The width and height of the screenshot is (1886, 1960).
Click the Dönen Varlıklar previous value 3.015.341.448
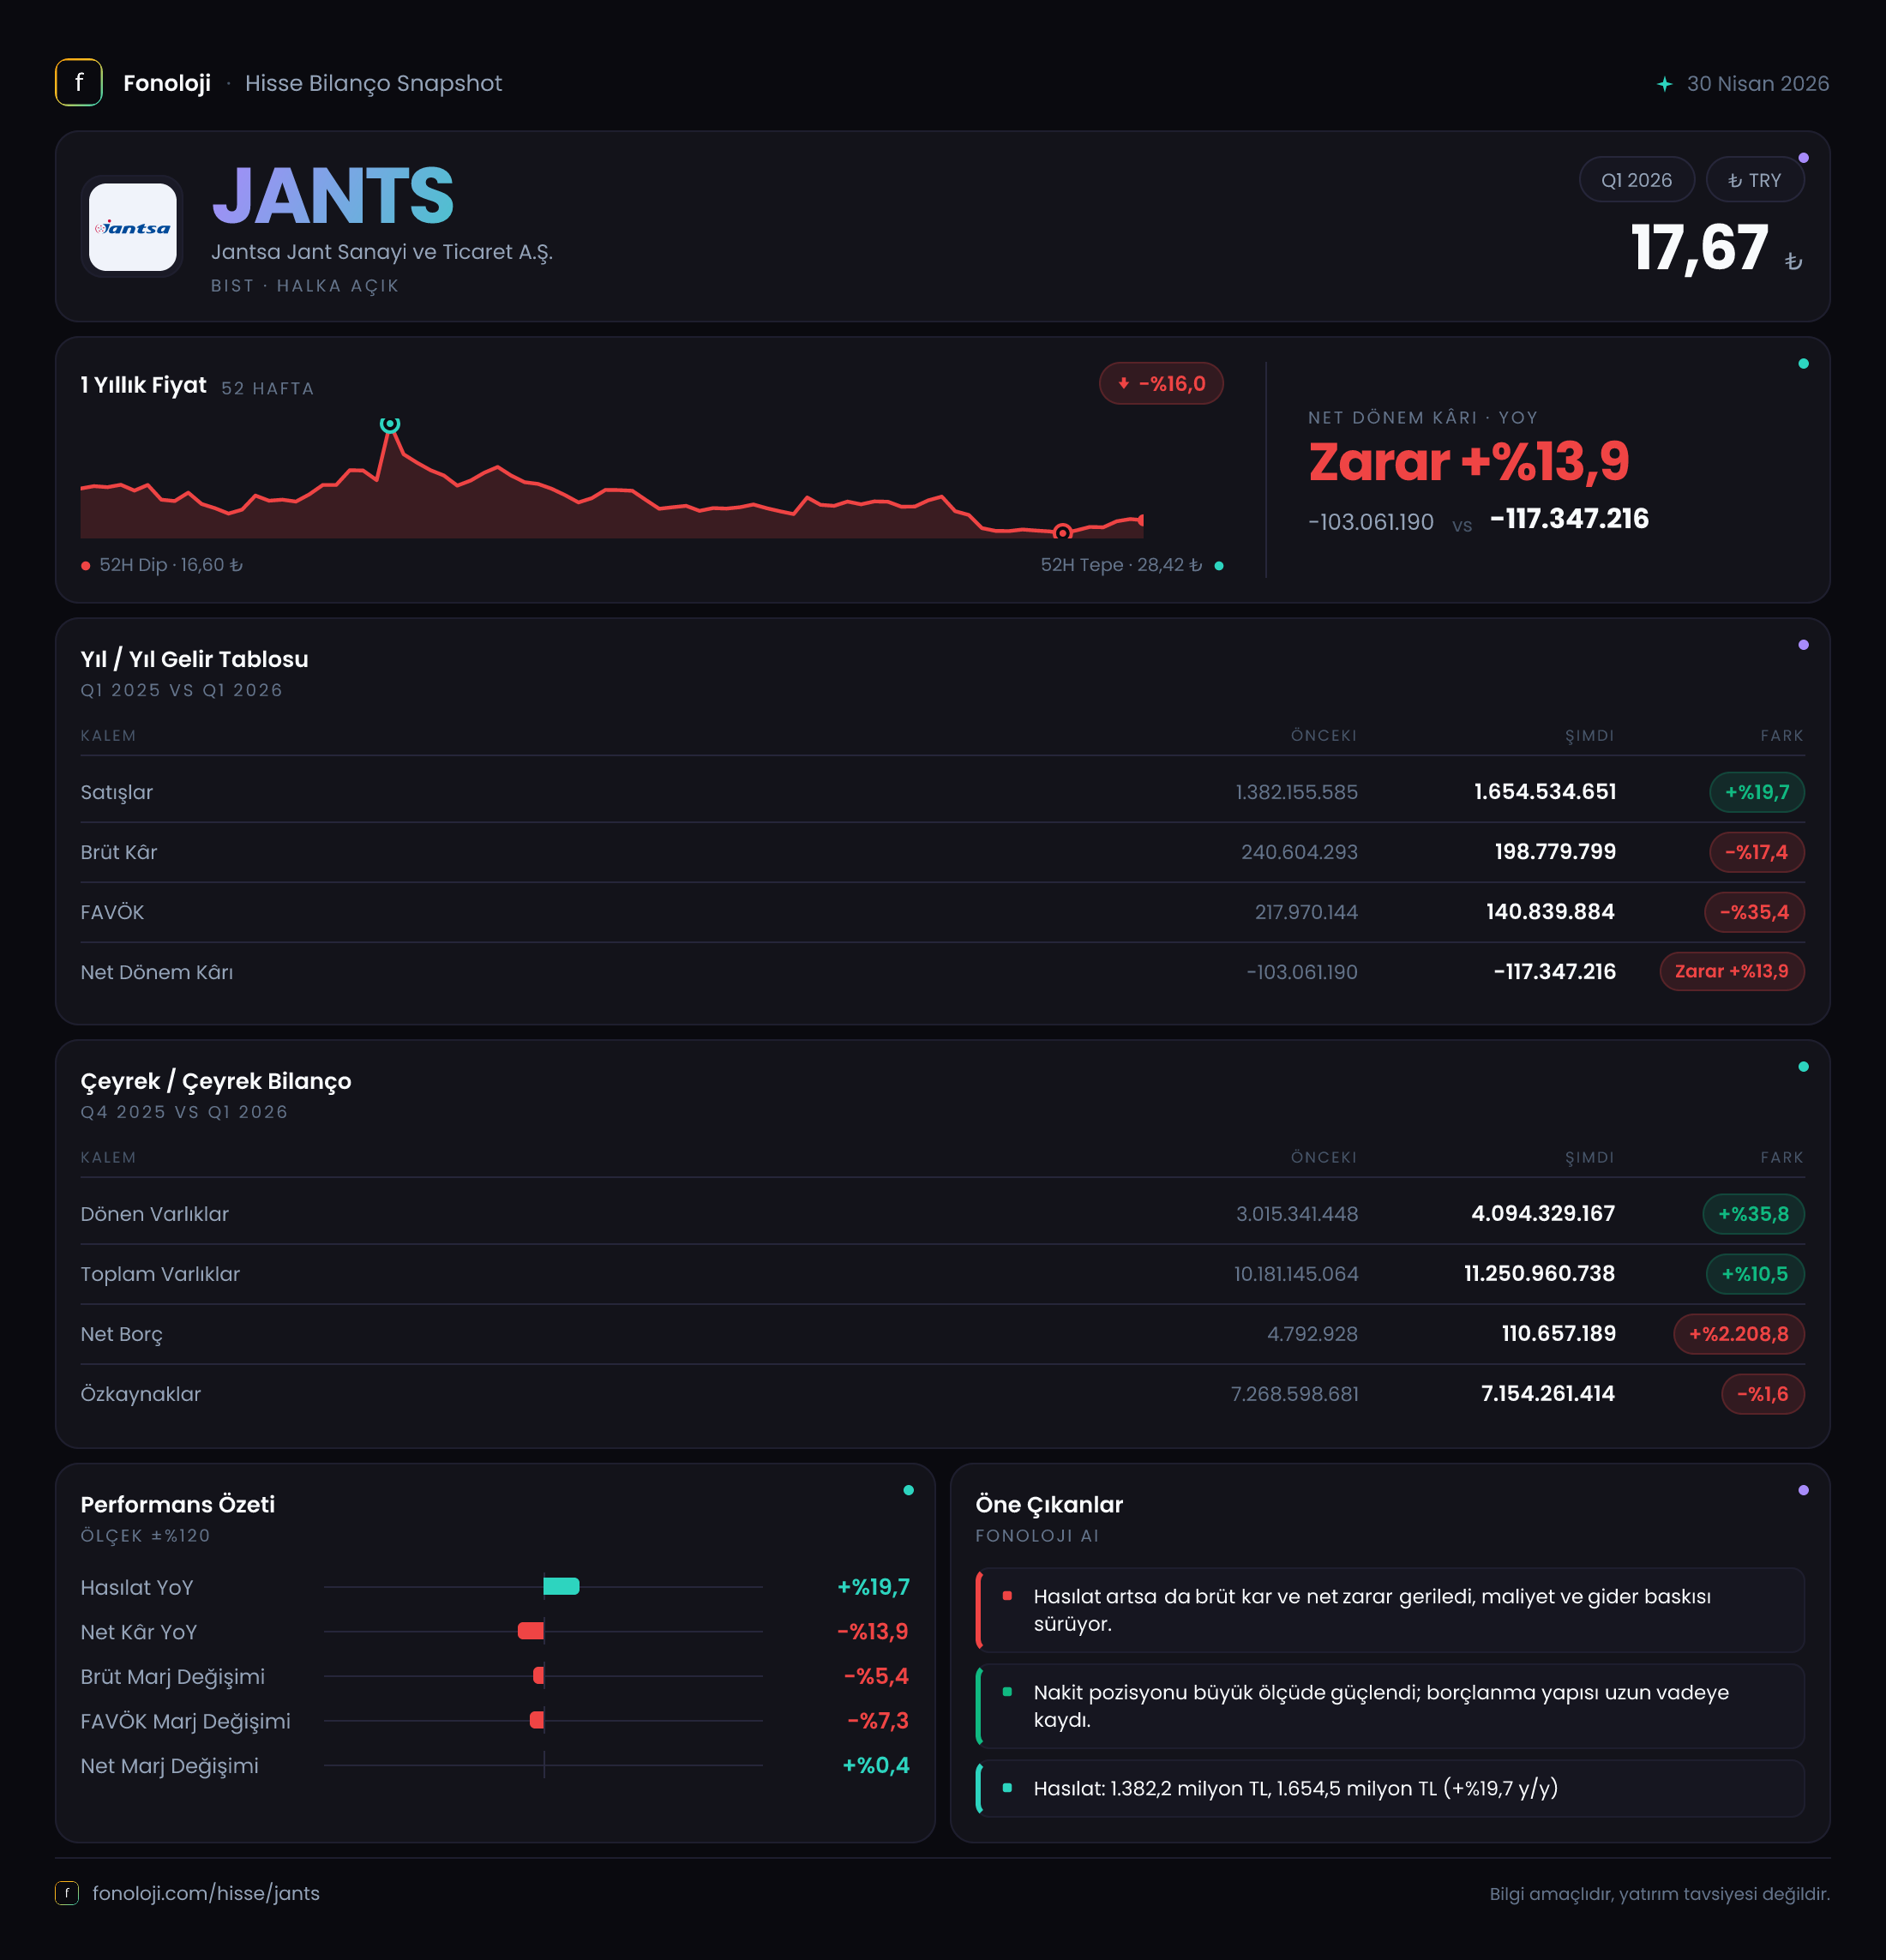pyautogui.click(x=1297, y=1214)
